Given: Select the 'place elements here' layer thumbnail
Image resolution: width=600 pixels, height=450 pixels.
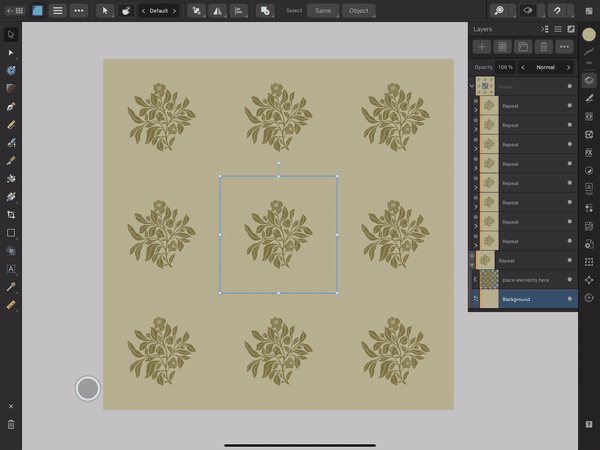Looking at the screenshot, I should (x=489, y=280).
